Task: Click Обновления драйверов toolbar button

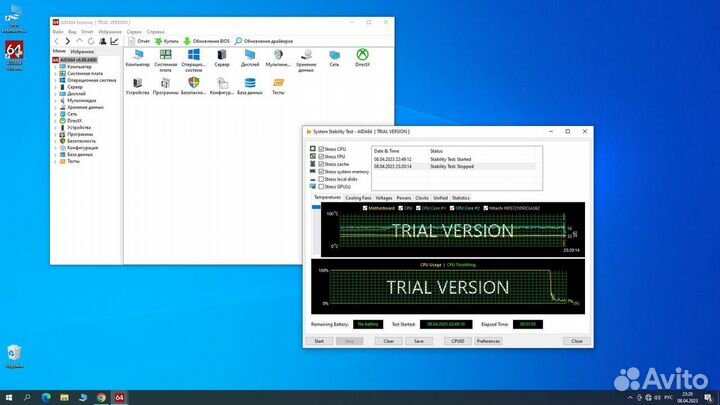Action: pyautogui.click(x=264, y=41)
